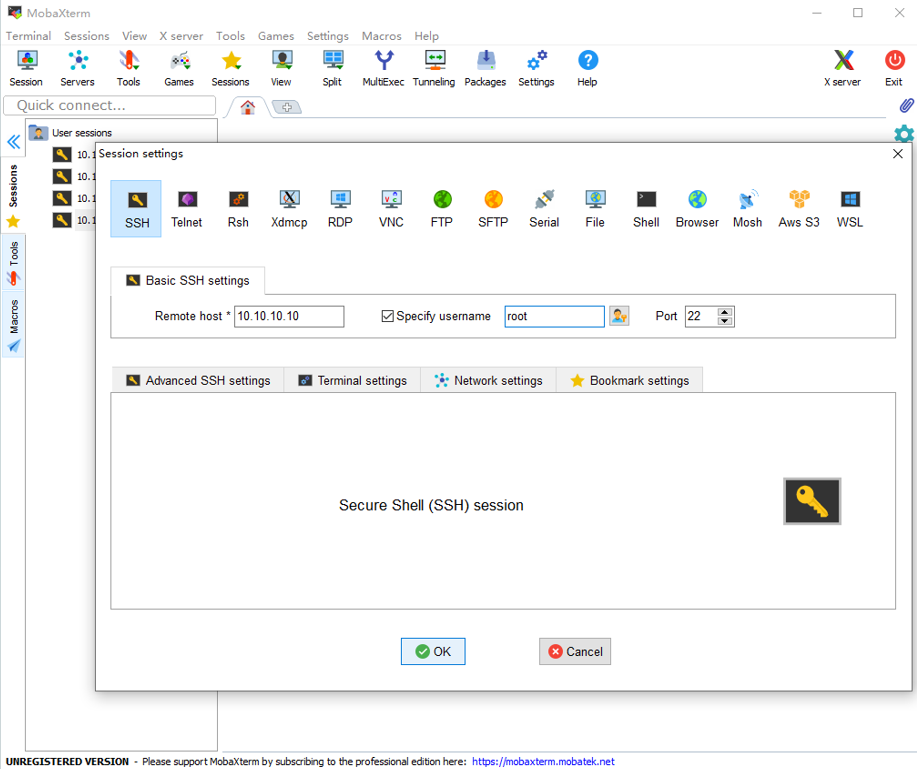The width and height of the screenshot is (917, 769).
Task: Open X server menu
Action: click(x=181, y=36)
